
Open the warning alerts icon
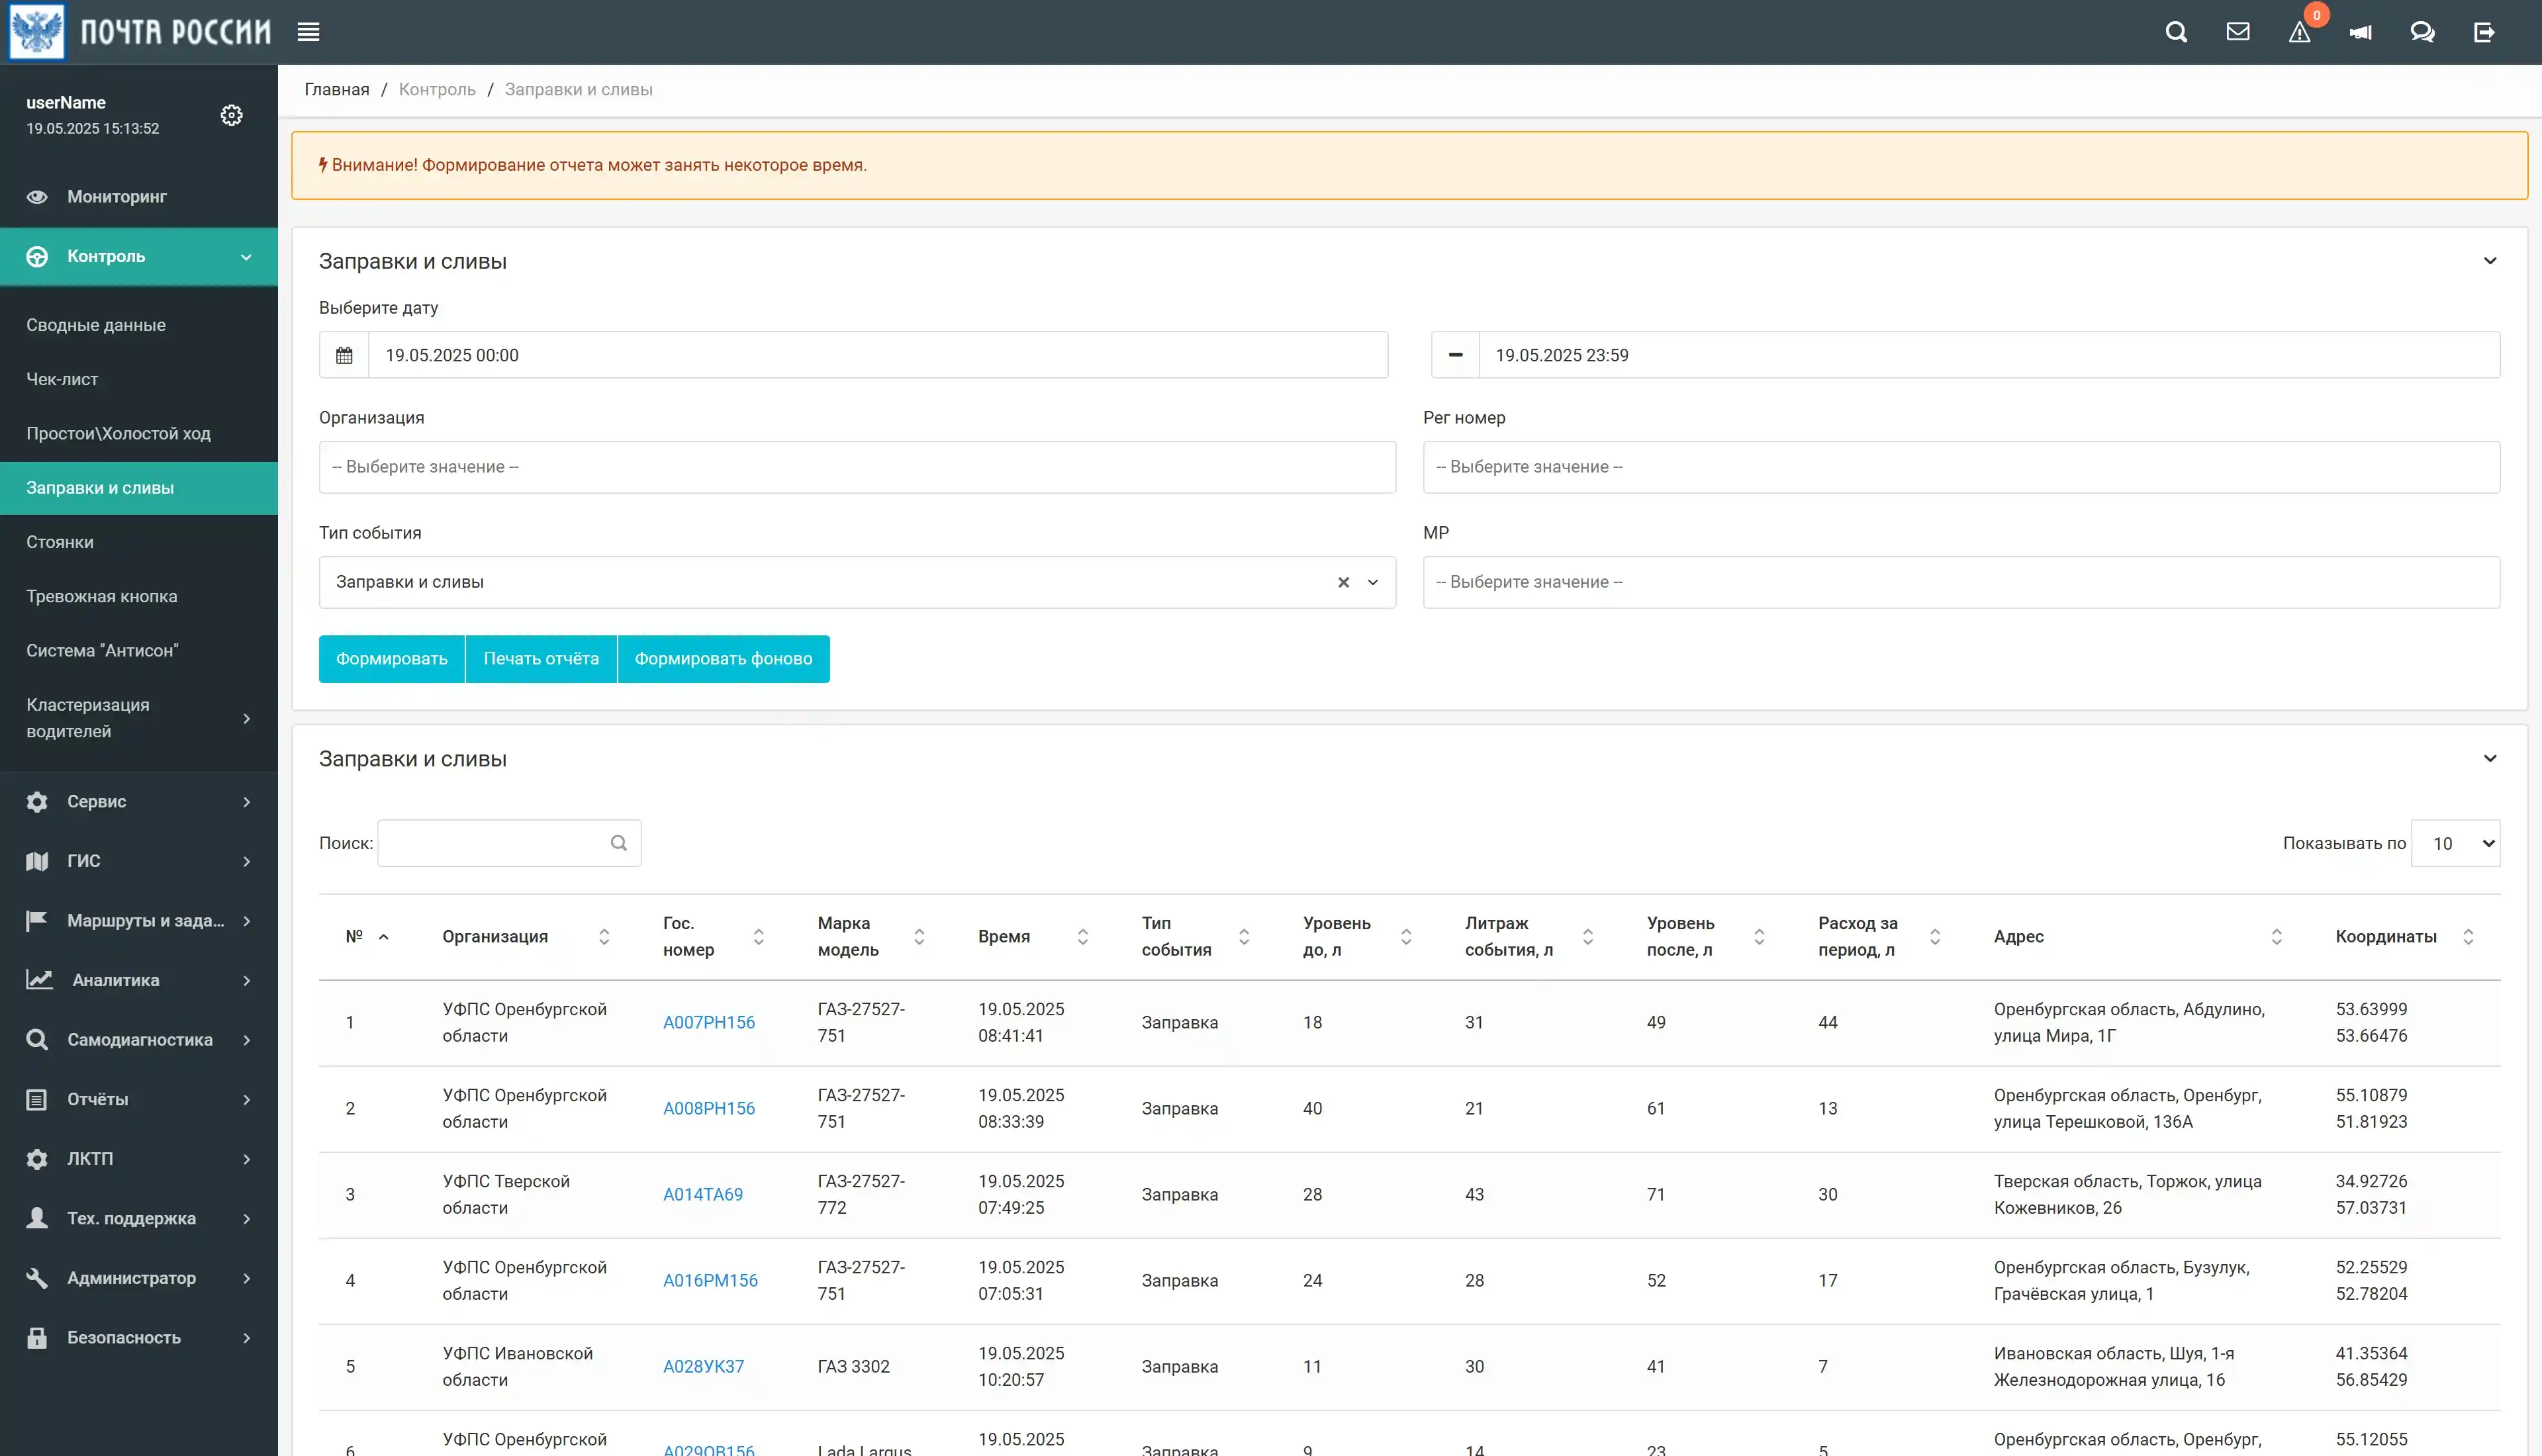click(x=2299, y=33)
